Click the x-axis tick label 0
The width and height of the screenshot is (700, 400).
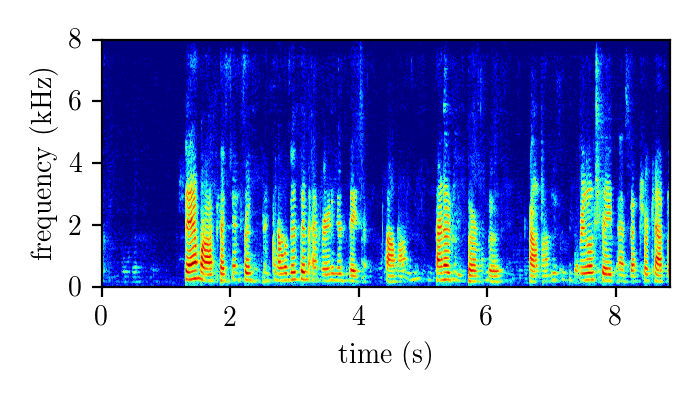[x=101, y=317]
